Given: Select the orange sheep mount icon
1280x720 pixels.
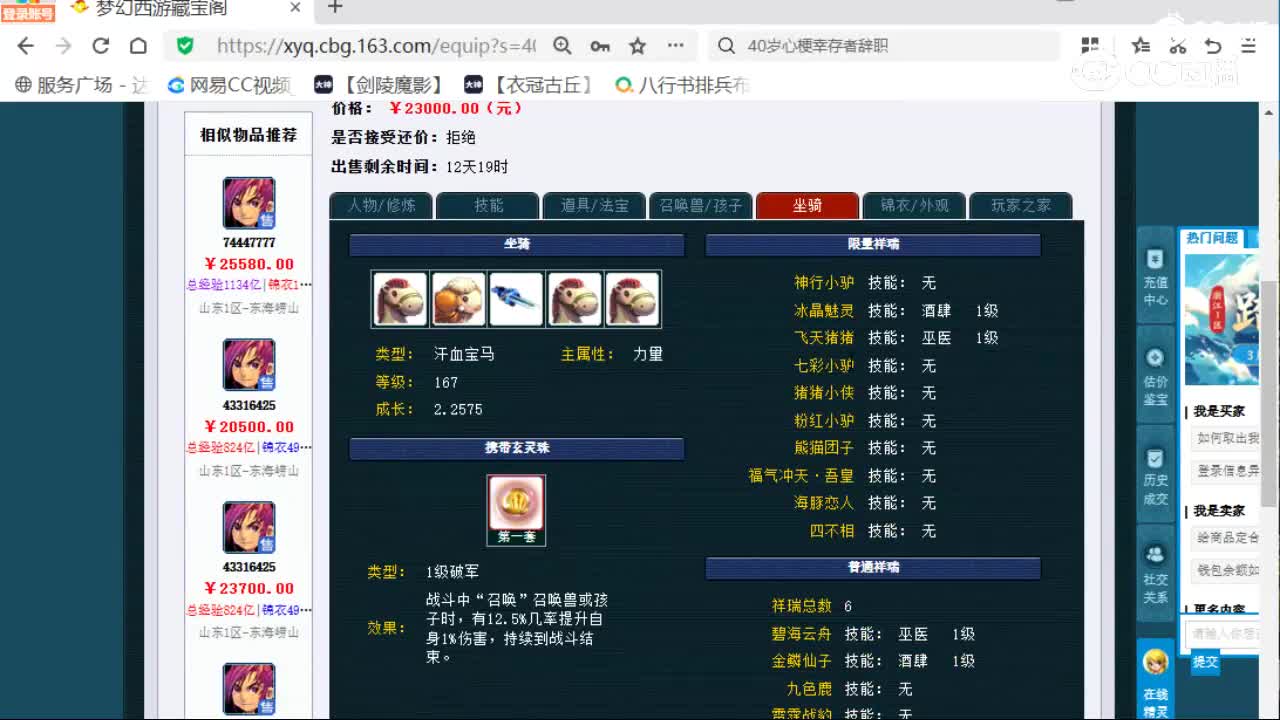Looking at the screenshot, I should [x=458, y=299].
